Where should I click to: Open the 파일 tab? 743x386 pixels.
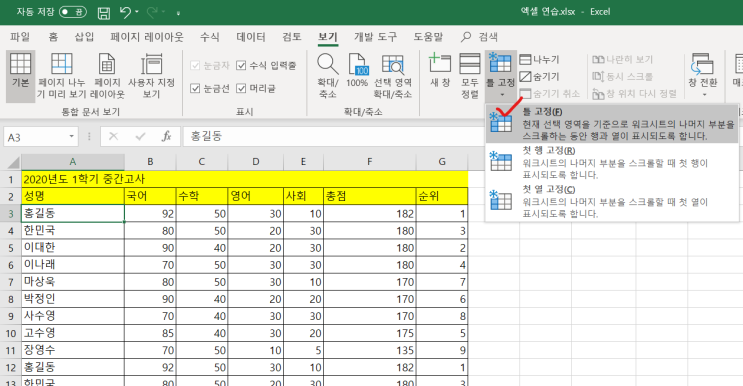(x=20, y=36)
